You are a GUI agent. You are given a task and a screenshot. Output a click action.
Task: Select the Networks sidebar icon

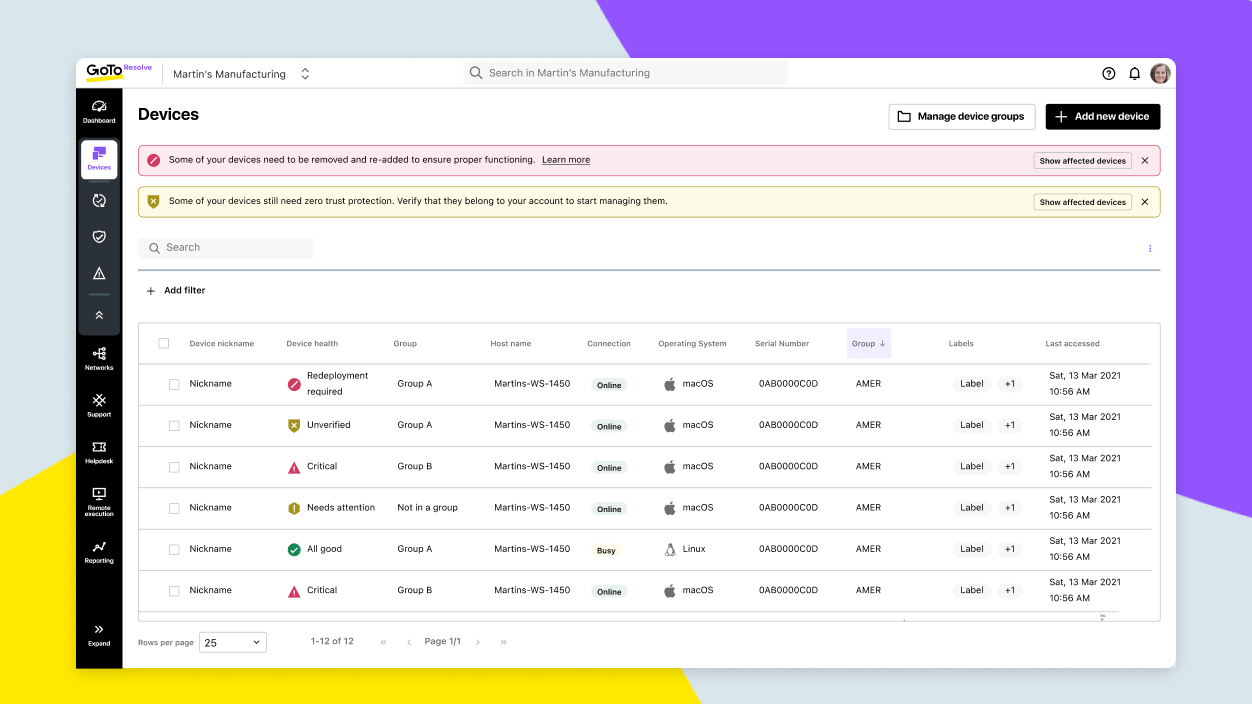tap(99, 358)
